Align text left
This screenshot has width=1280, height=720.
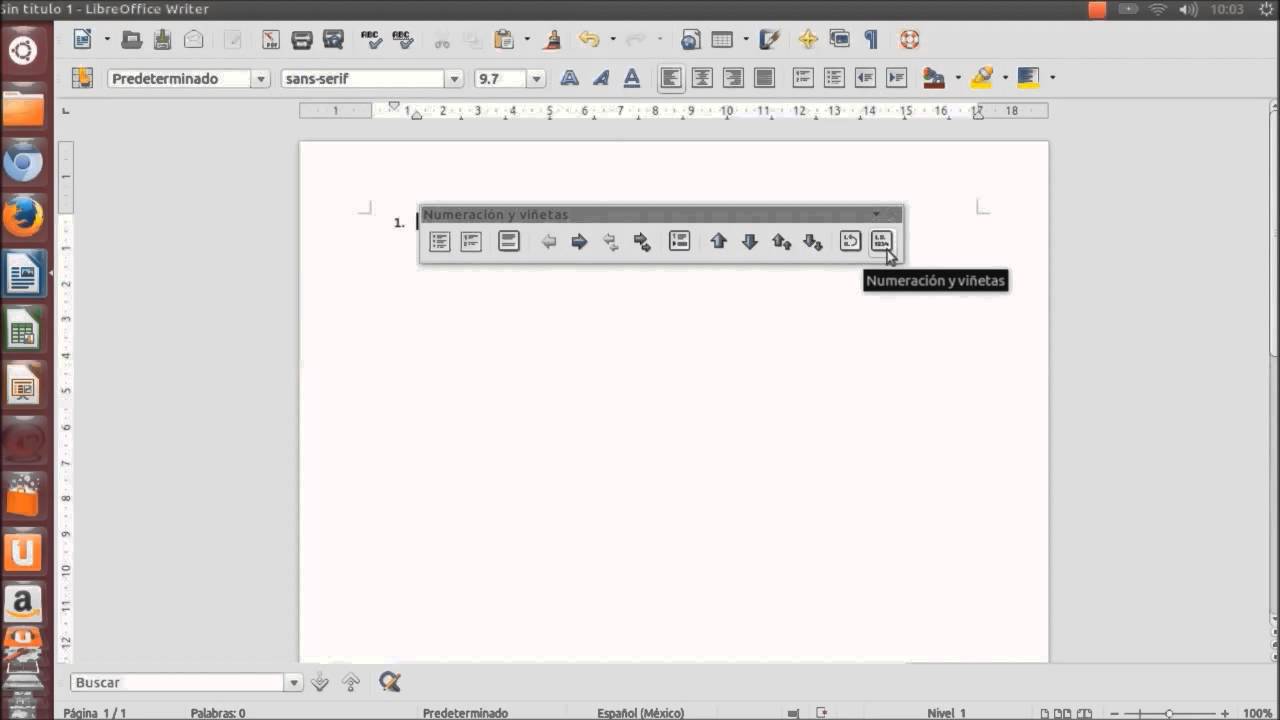point(671,78)
